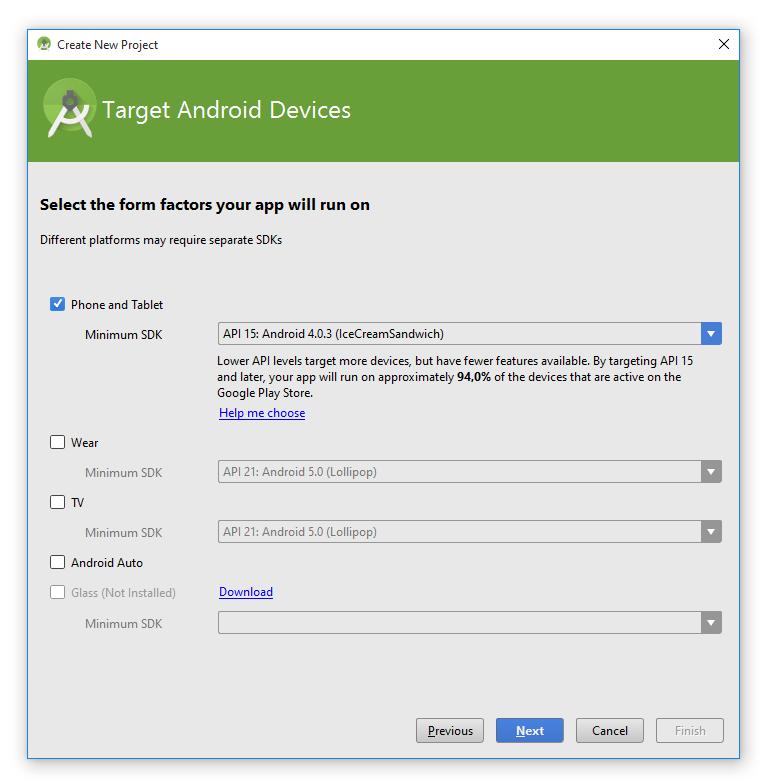Open Phone and Tablet Minimum SDK dropdown arrow
This screenshot has height=782, width=764.
click(x=711, y=334)
